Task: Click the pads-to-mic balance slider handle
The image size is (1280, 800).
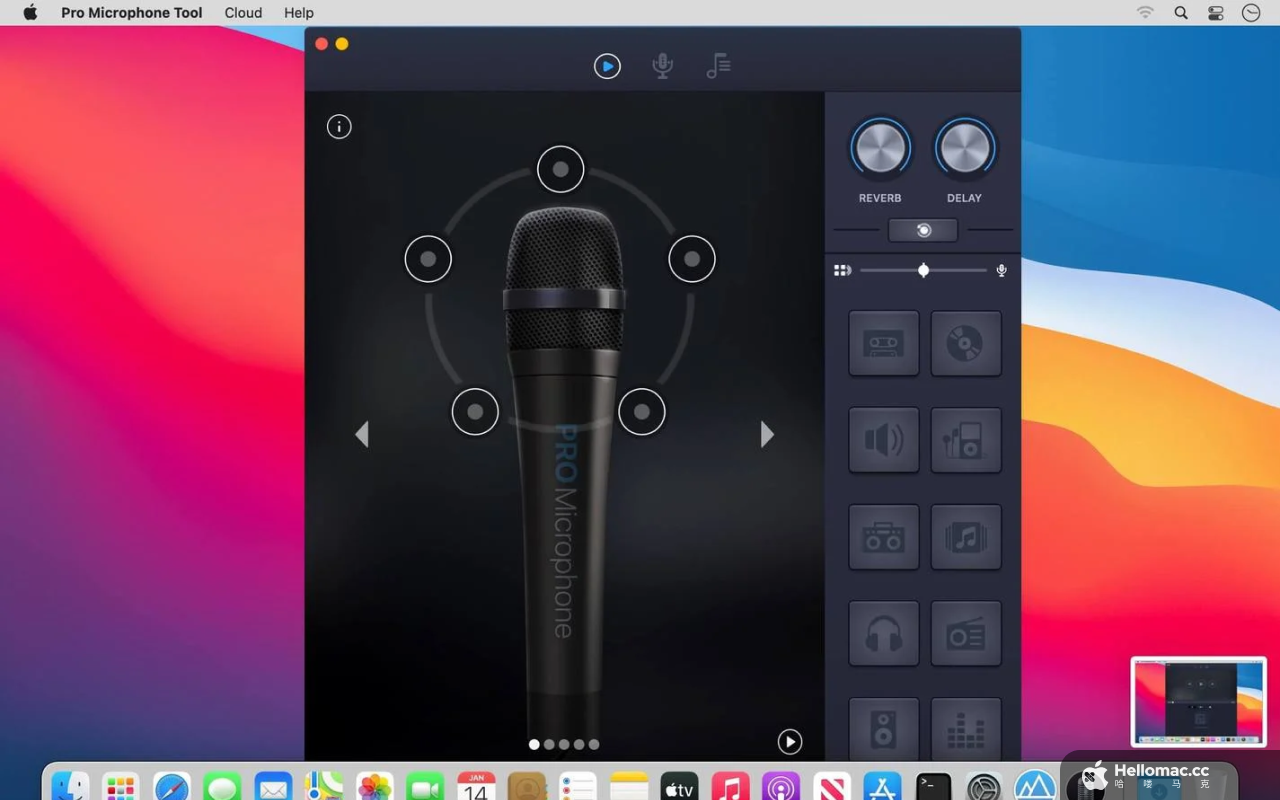Action: 923,270
